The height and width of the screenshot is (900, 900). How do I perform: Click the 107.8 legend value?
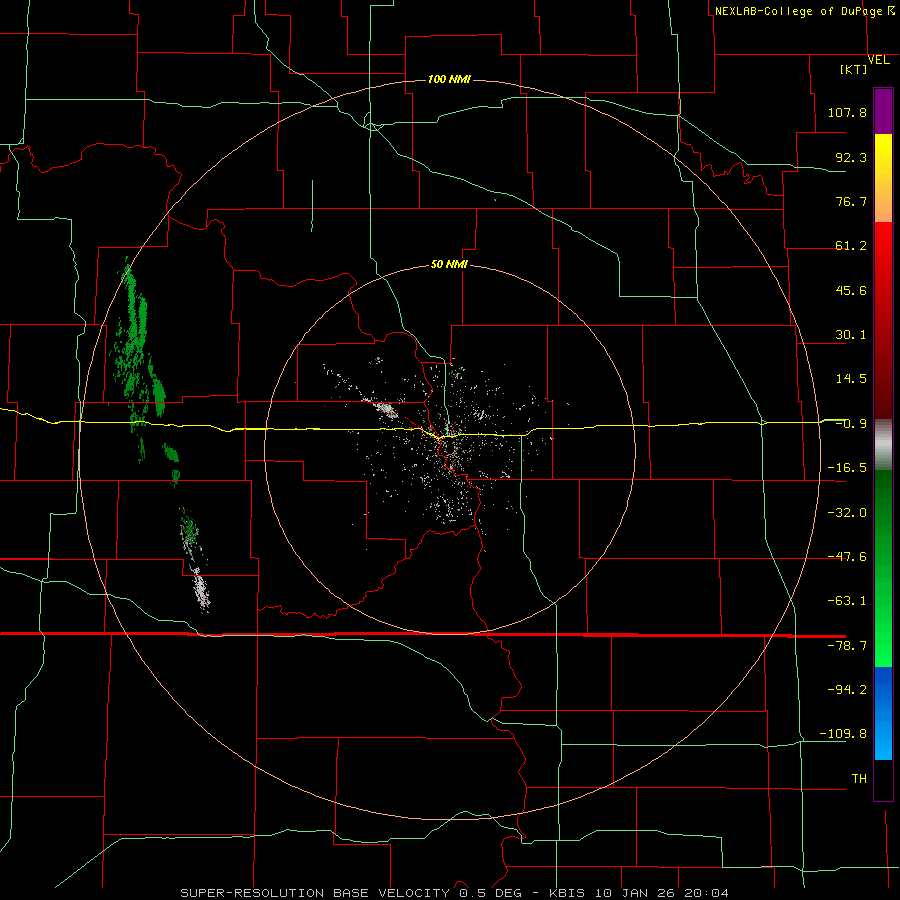(847, 112)
